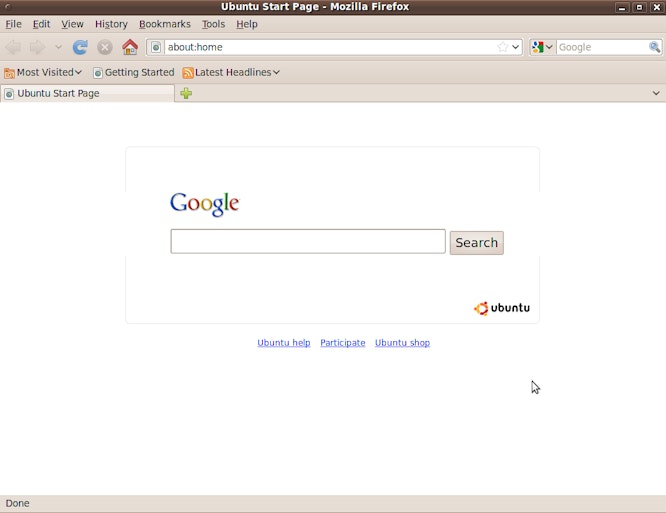Image resolution: width=666 pixels, height=513 pixels.
Task: Open the History menu
Action: 111,24
